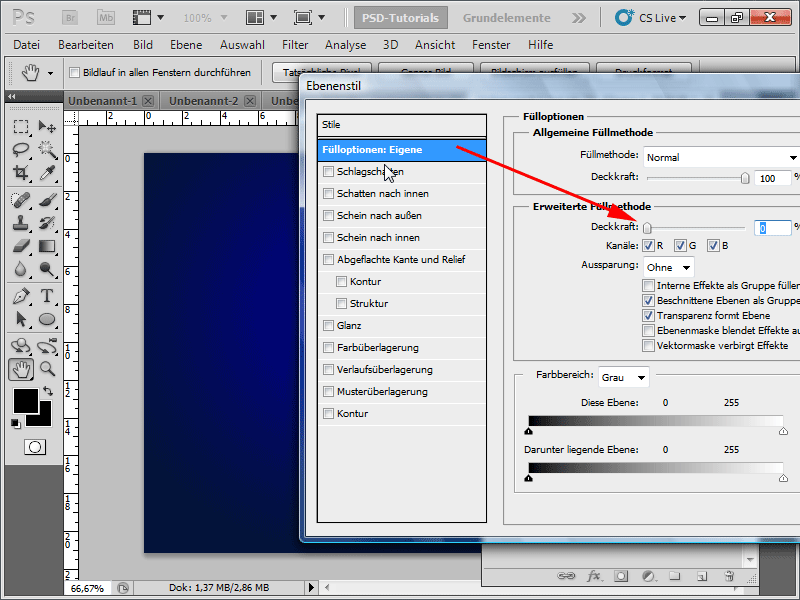800x600 pixels.
Task: Select the Clone Stamp tool
Action: click(20, 223)
